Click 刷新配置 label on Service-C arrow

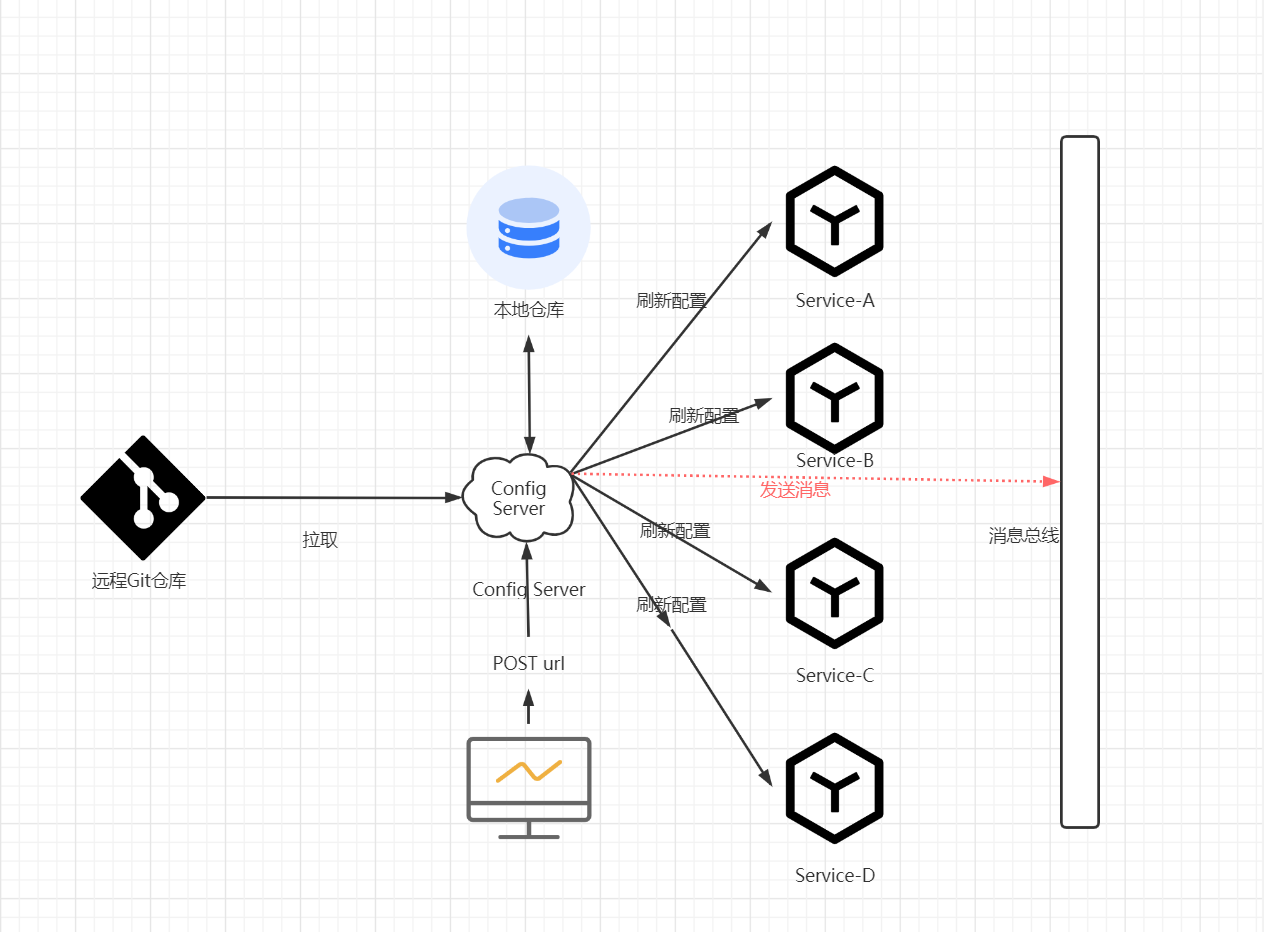(x=675, y=531)
